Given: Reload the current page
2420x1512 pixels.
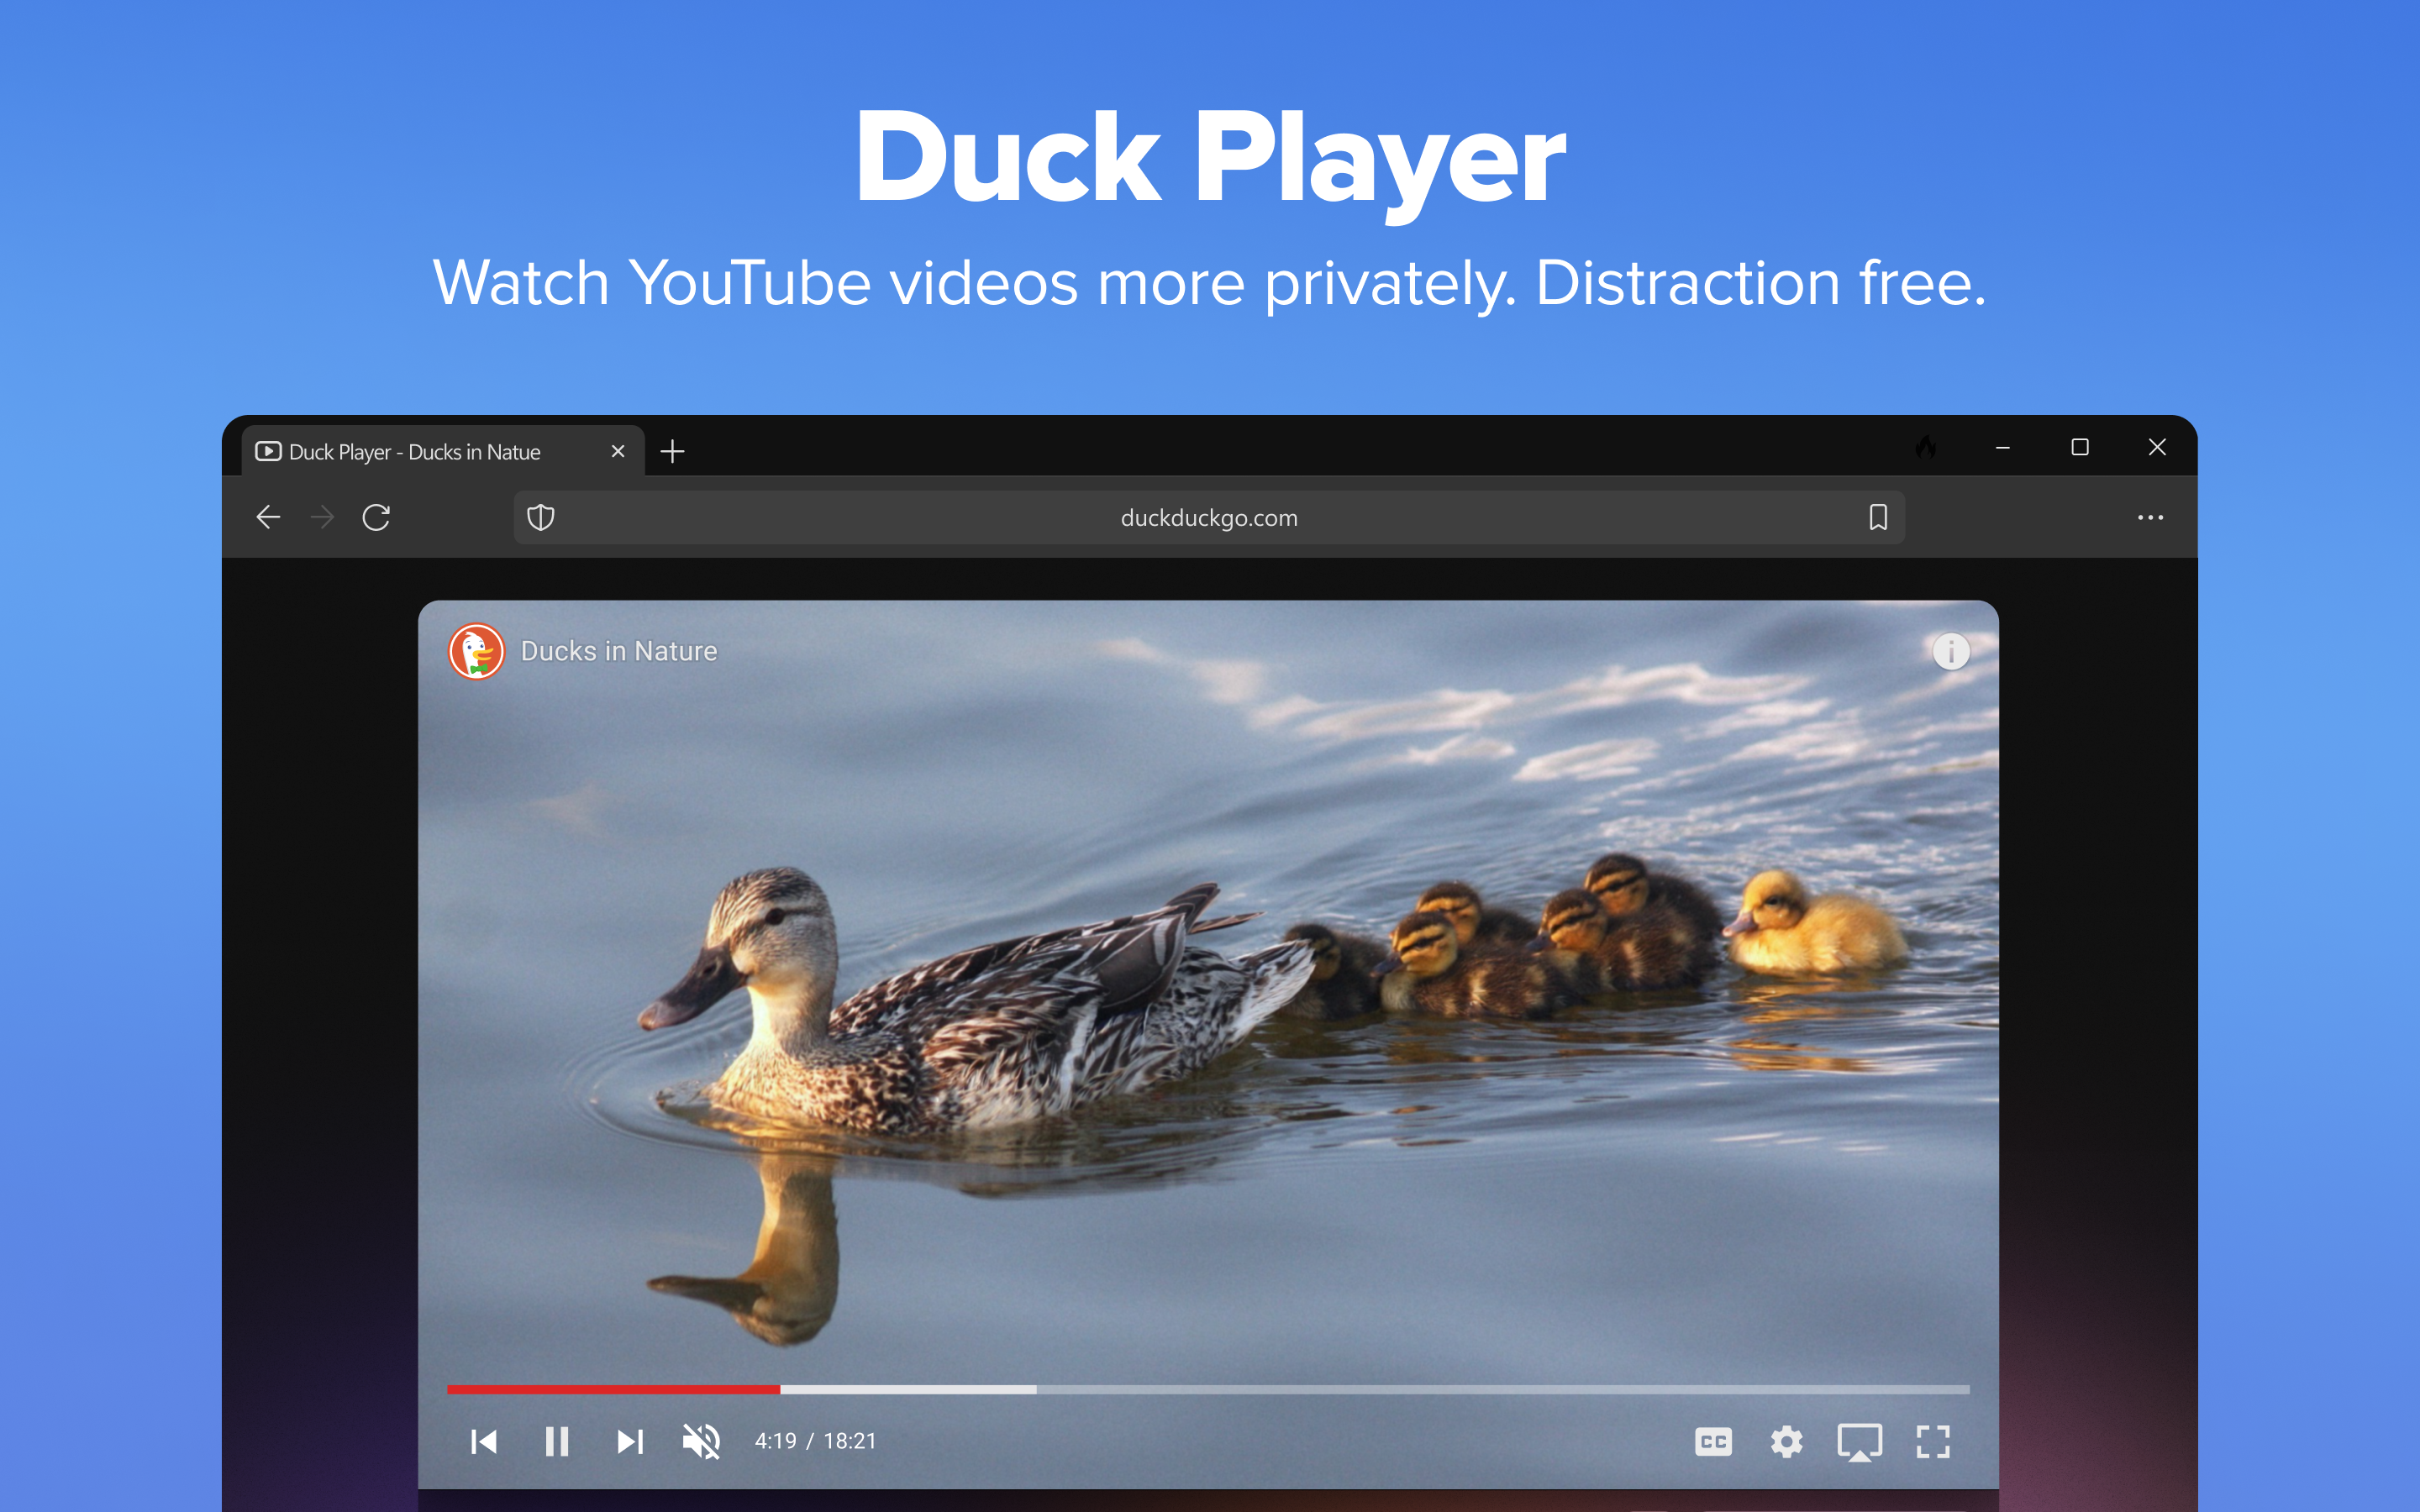Looking at the screenshot, I should [x=376, y=517].
